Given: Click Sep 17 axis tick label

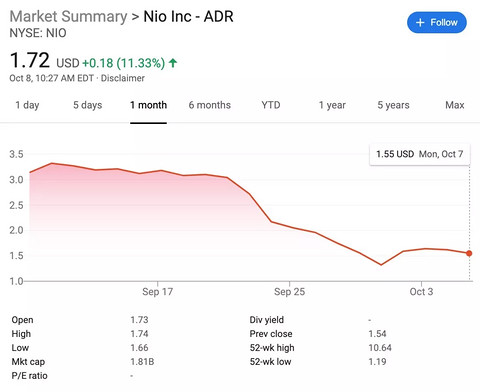Looking at the screenshot, I should [157, 292].
